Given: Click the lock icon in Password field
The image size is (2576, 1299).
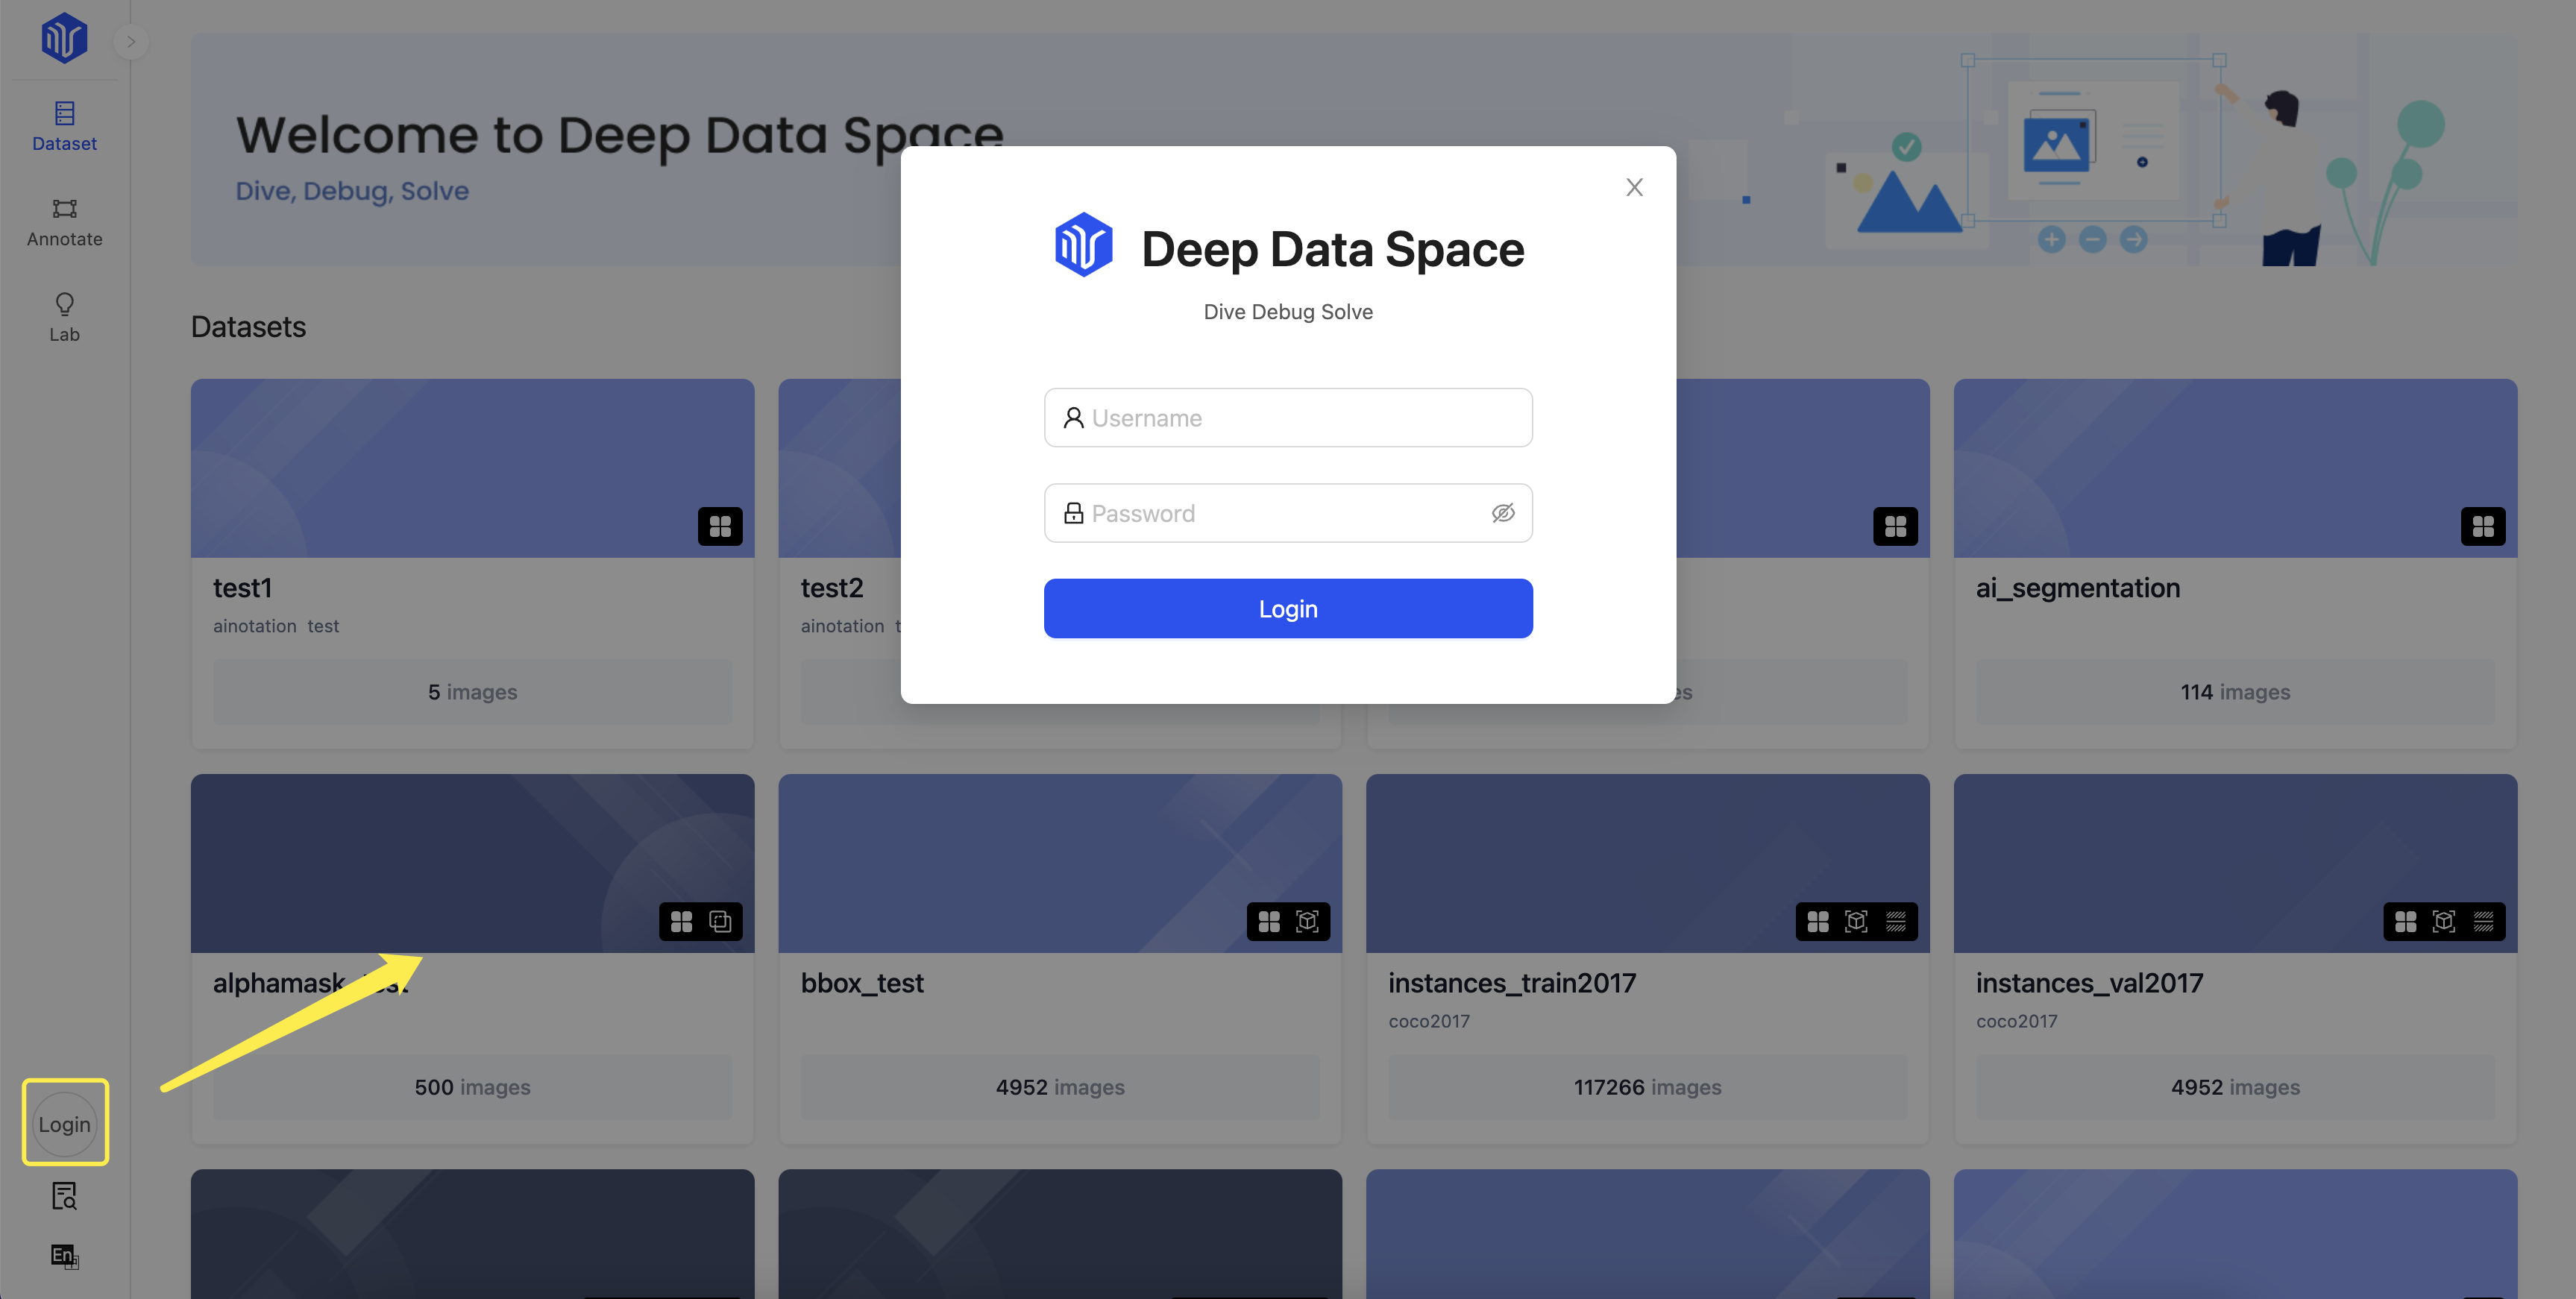Looking at the screenshot, I should click(x=1073, y=513).
